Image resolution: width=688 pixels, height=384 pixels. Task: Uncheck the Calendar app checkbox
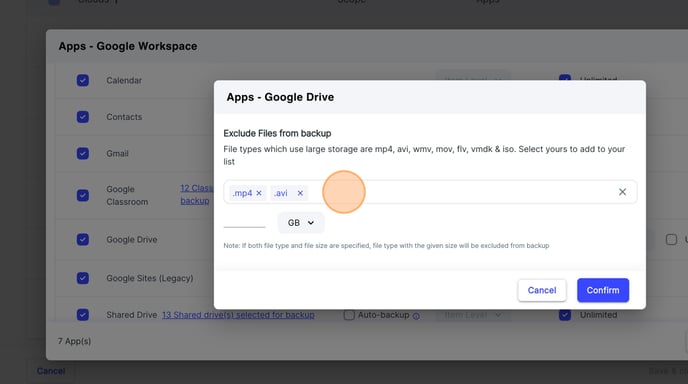83,80
